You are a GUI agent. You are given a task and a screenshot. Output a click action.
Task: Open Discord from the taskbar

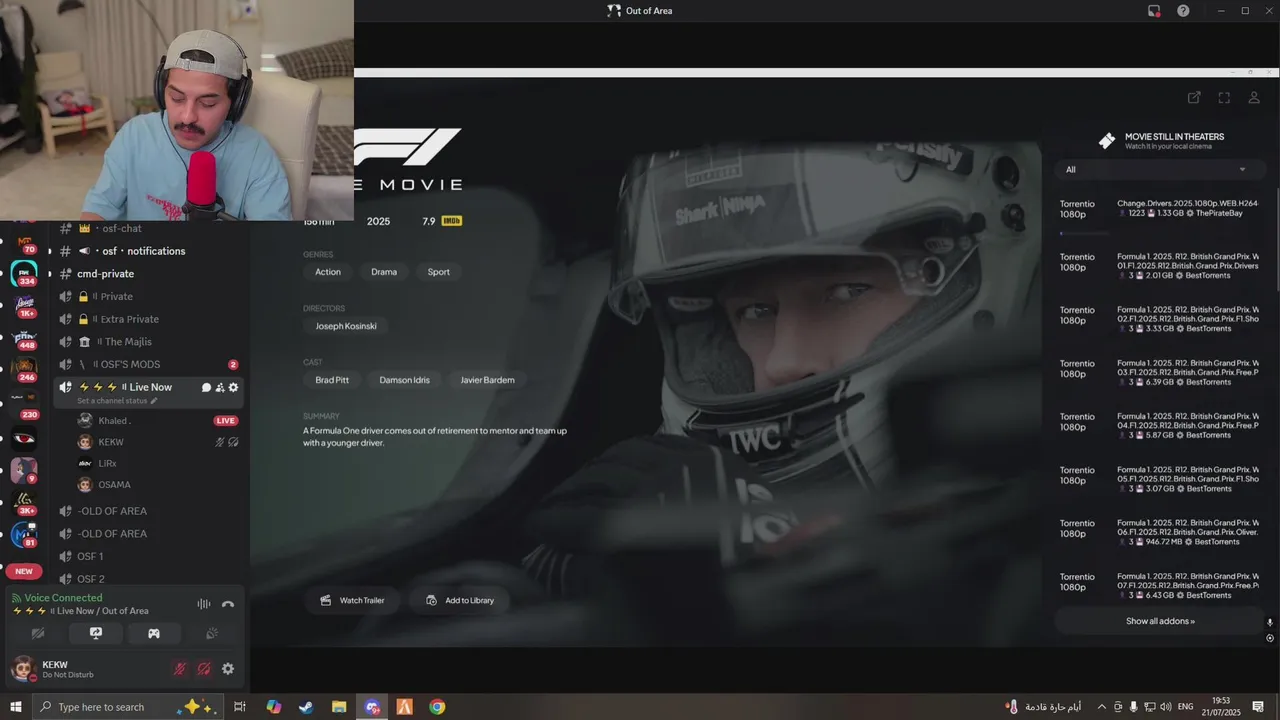(x=372, y=707)
